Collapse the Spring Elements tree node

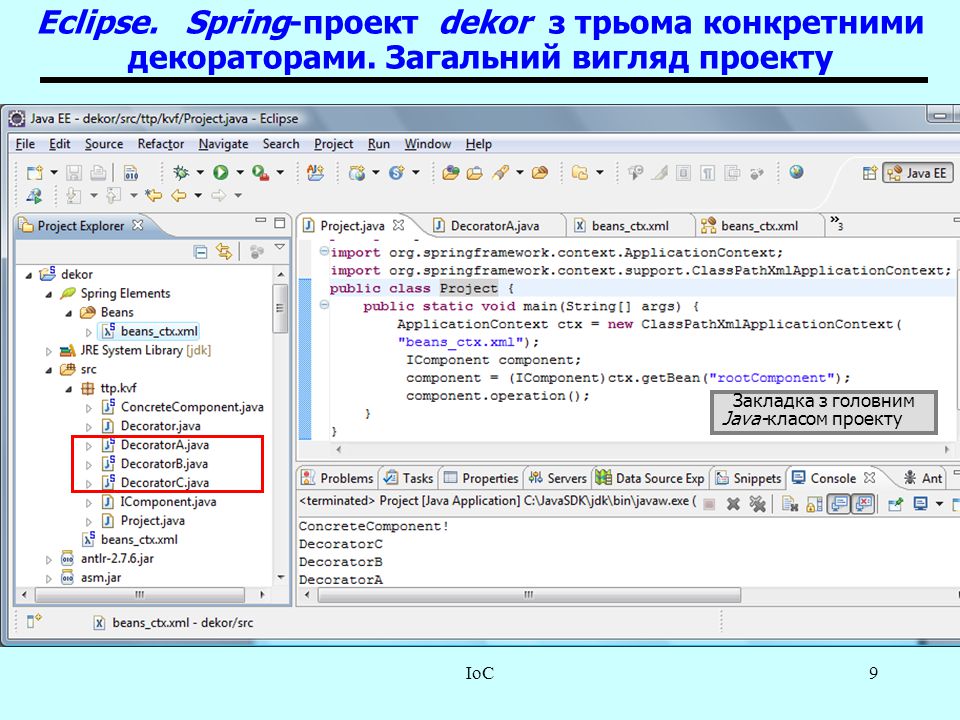49,294
